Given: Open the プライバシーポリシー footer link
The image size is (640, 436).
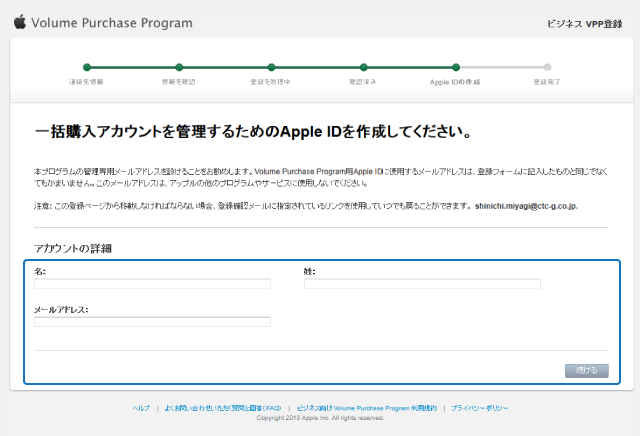Looking at the screenshot, I should tap(479, 409).
